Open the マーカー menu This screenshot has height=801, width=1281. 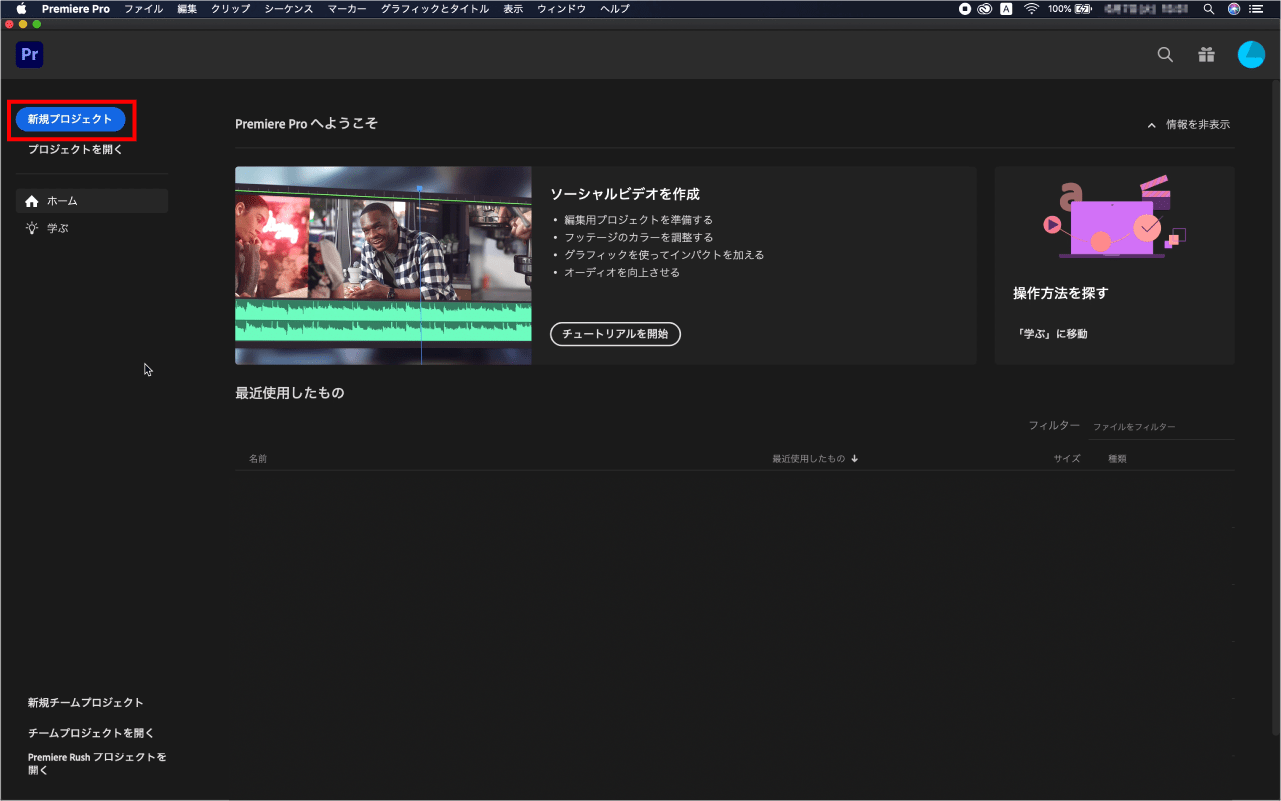pyautogui.click(x=347, y=9)
